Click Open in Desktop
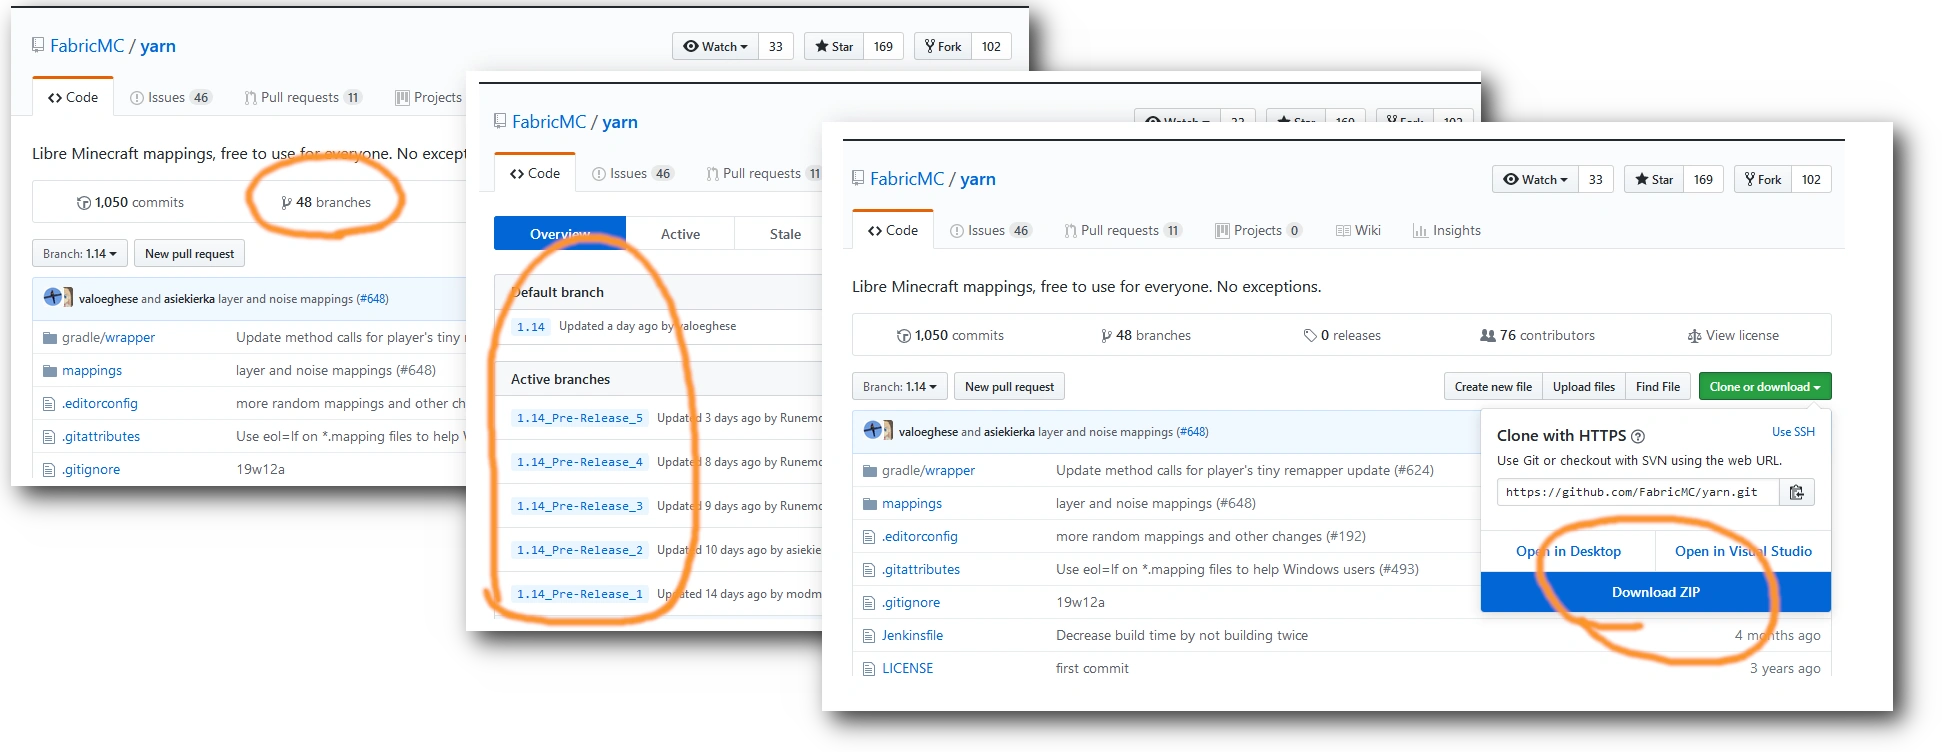 pos(1568,551)
